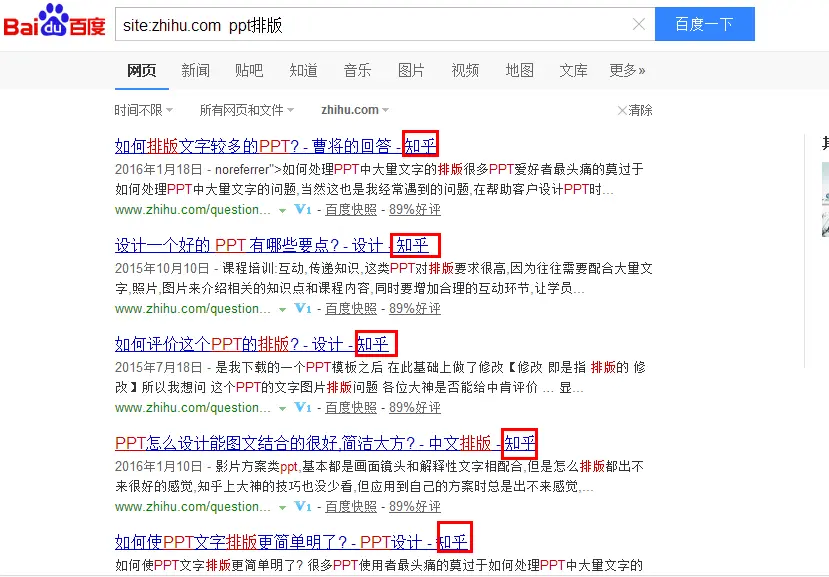829x577 pixels.
Task: Open the 贴吧 tab
Action: point(249,70)
